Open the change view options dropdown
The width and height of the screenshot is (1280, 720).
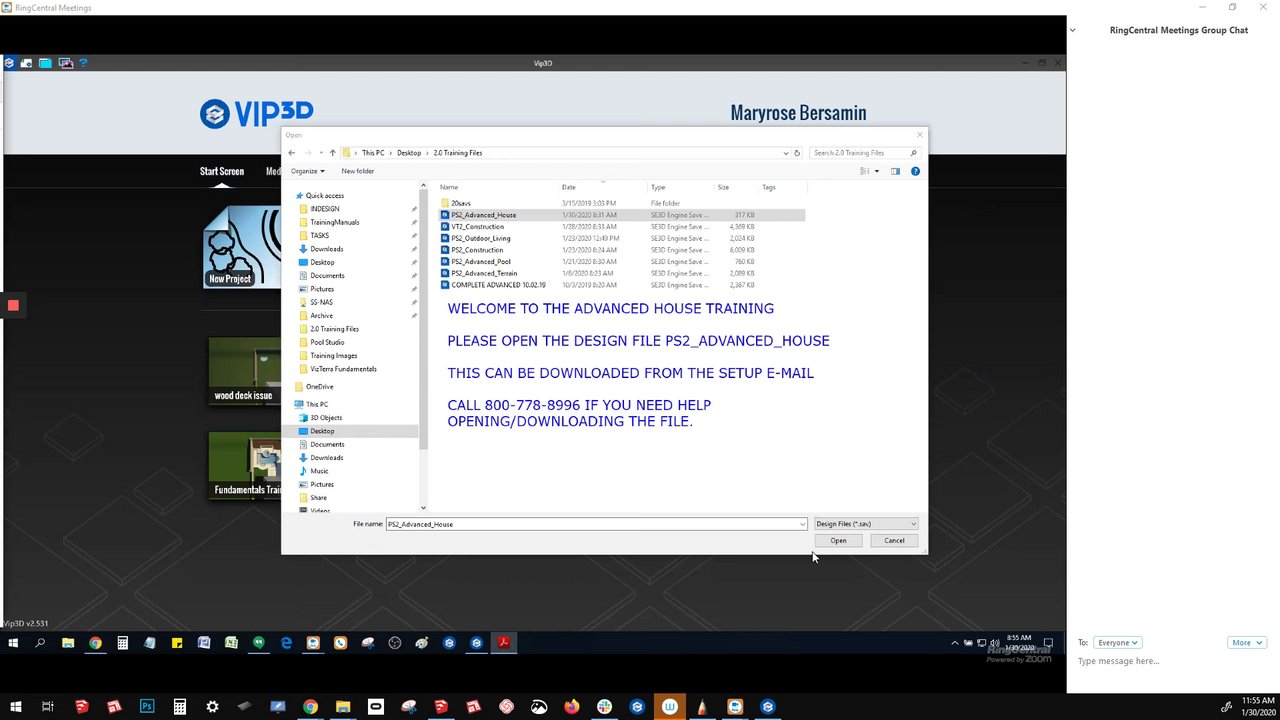tap(877, 171)
